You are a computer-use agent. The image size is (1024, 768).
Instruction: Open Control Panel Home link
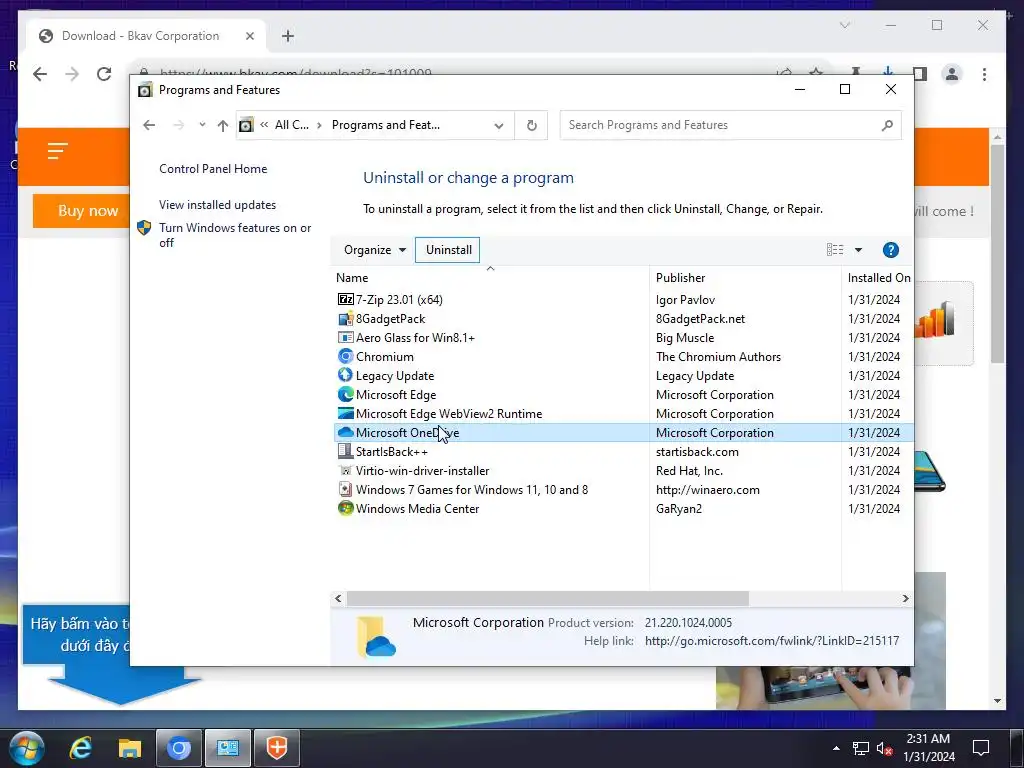(x=213, y=168)
